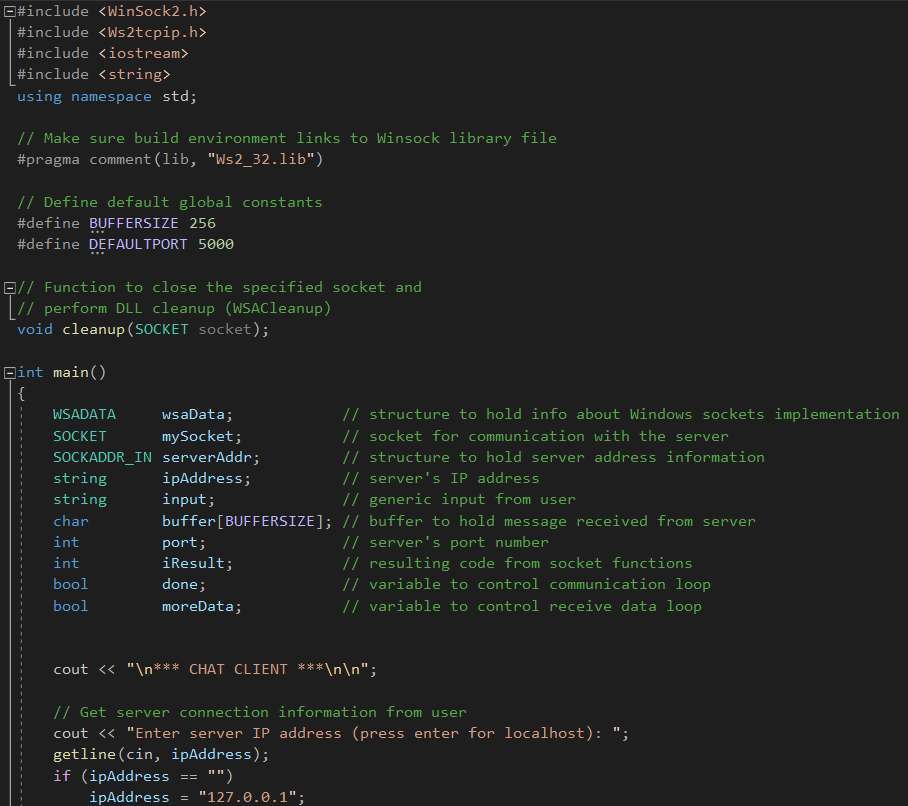Click the ipAddress string variable

(201, 477)
